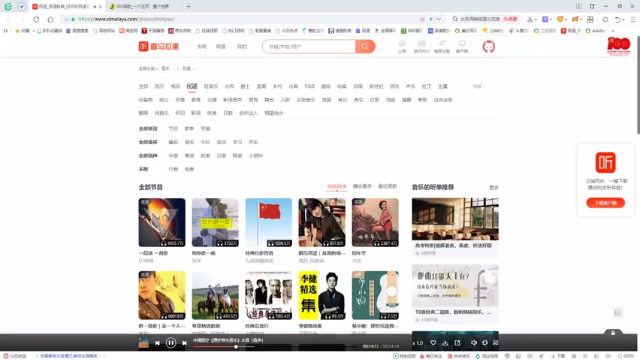The image size is (640, 360).
Task: Download the current track from player bar
Action: tap(445, 343)
